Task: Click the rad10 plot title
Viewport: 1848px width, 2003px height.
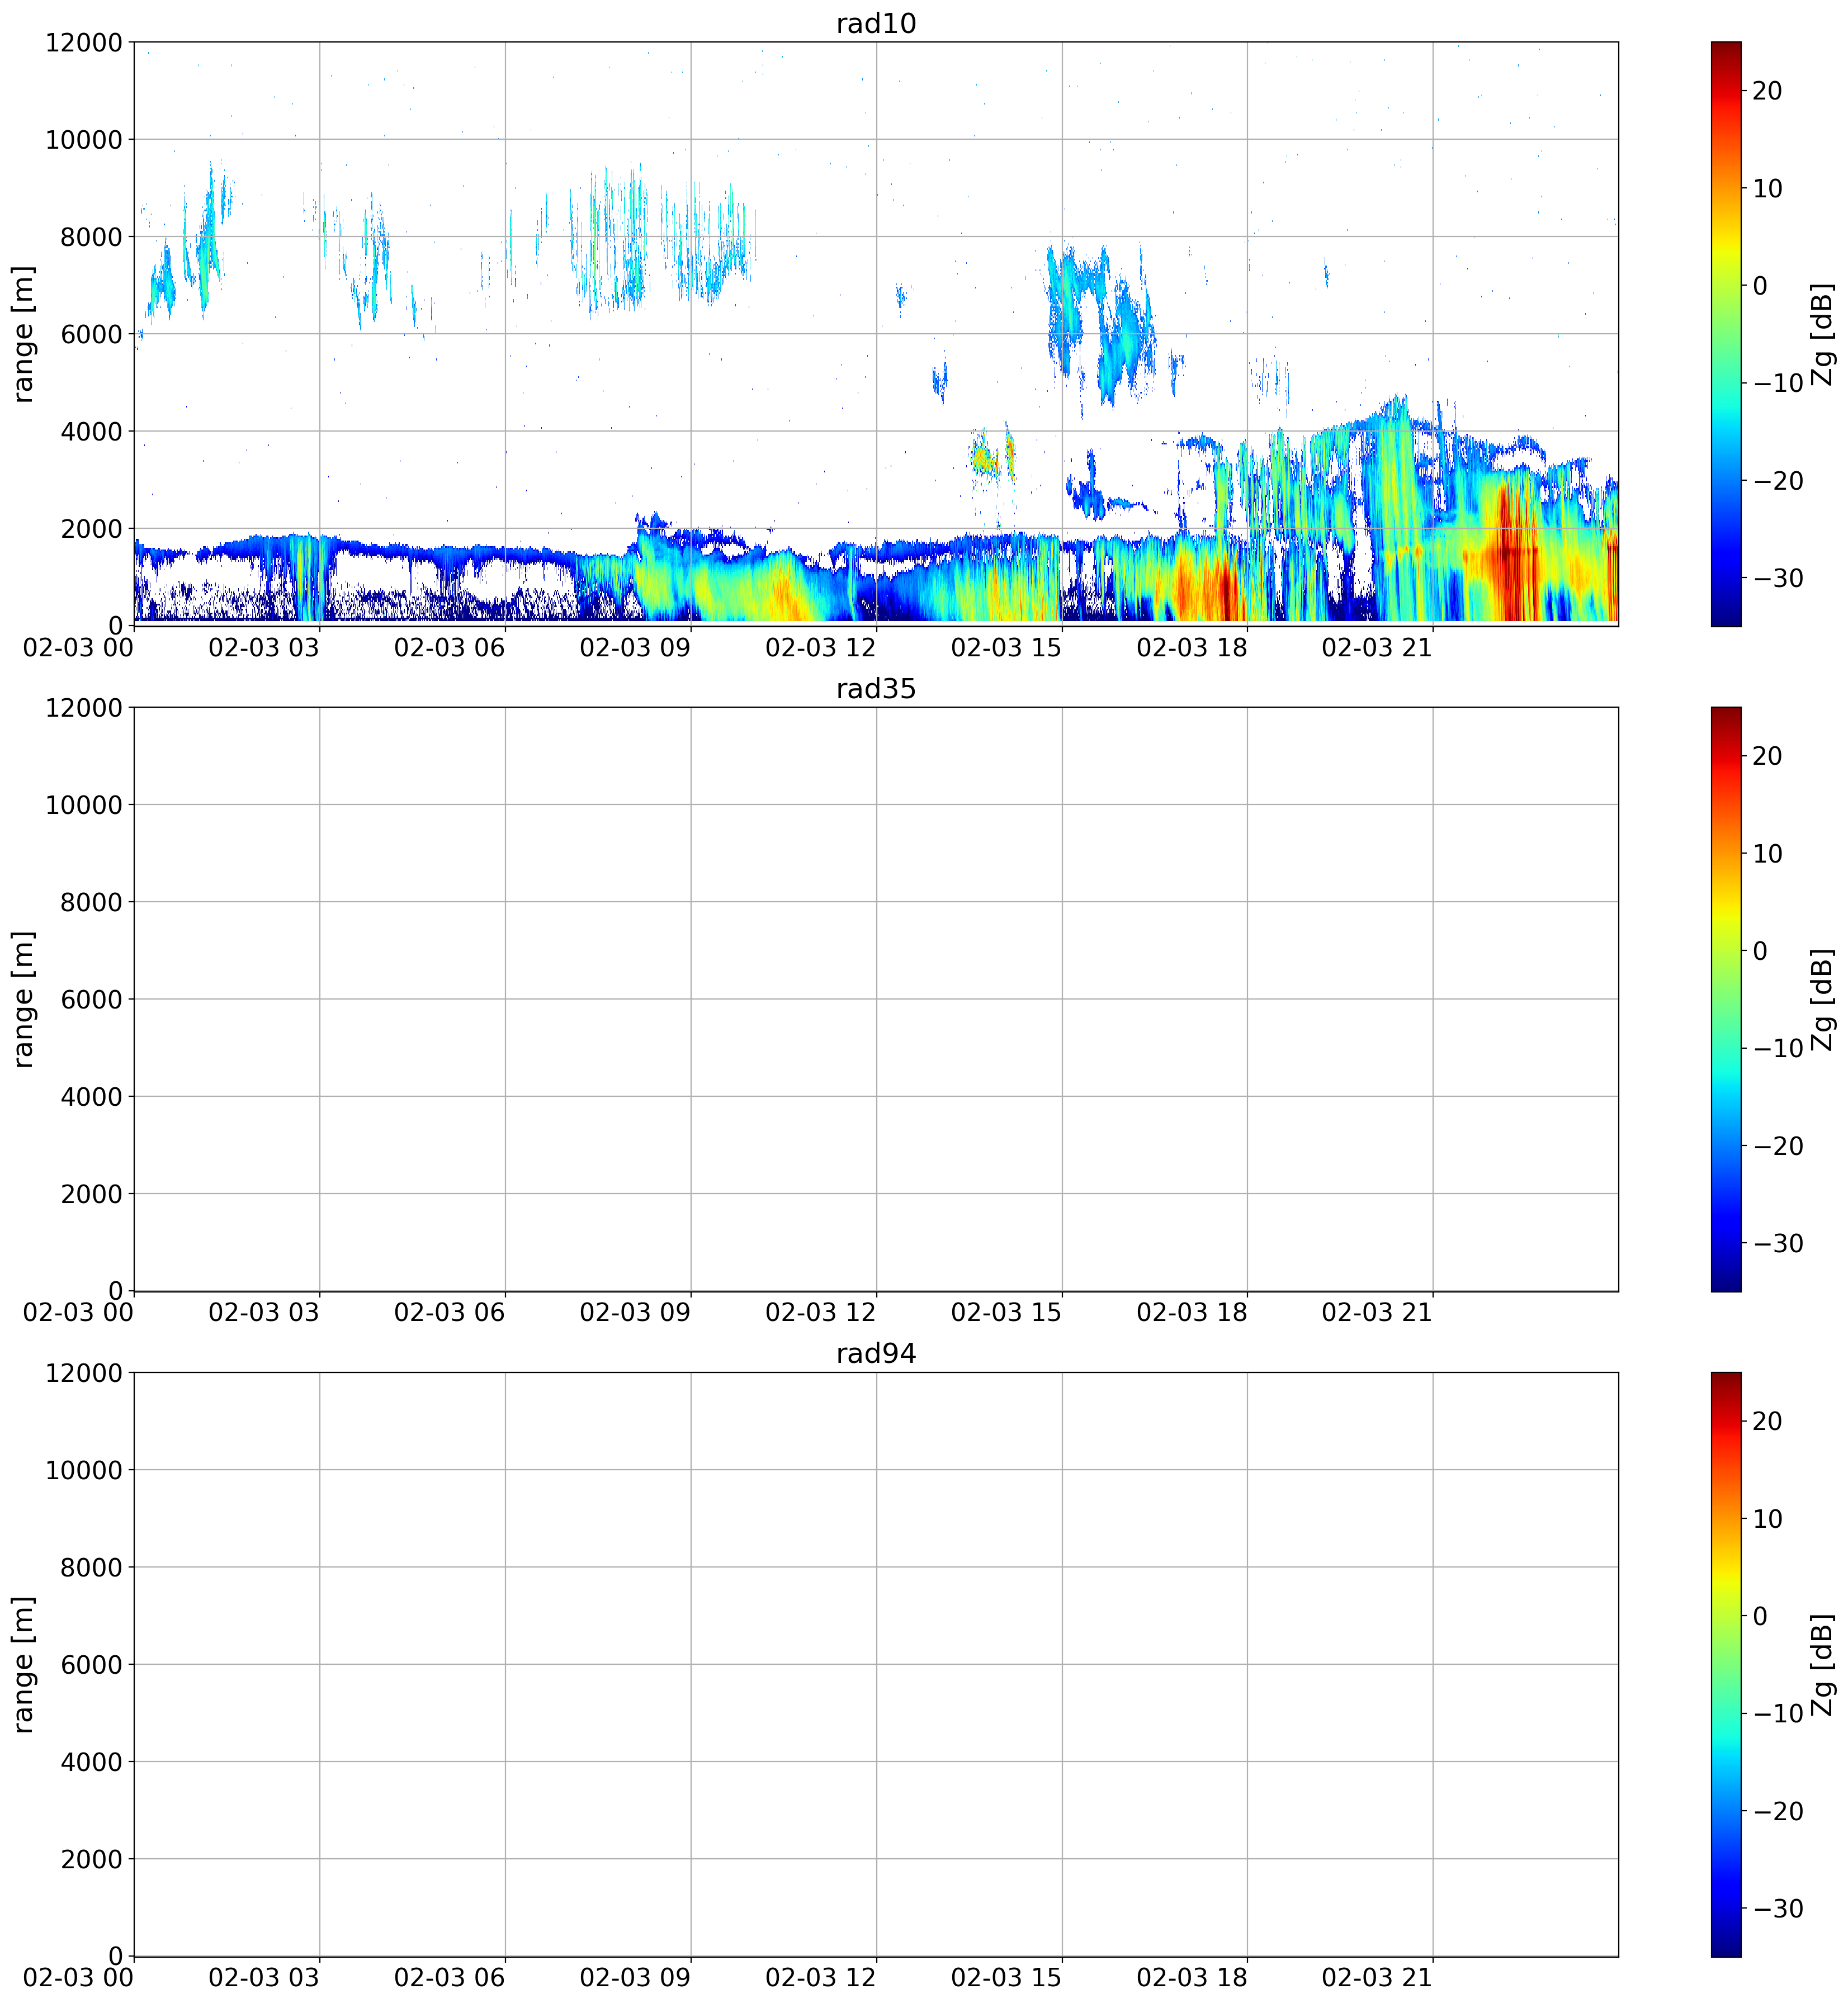Action: [x=876, y=23]
